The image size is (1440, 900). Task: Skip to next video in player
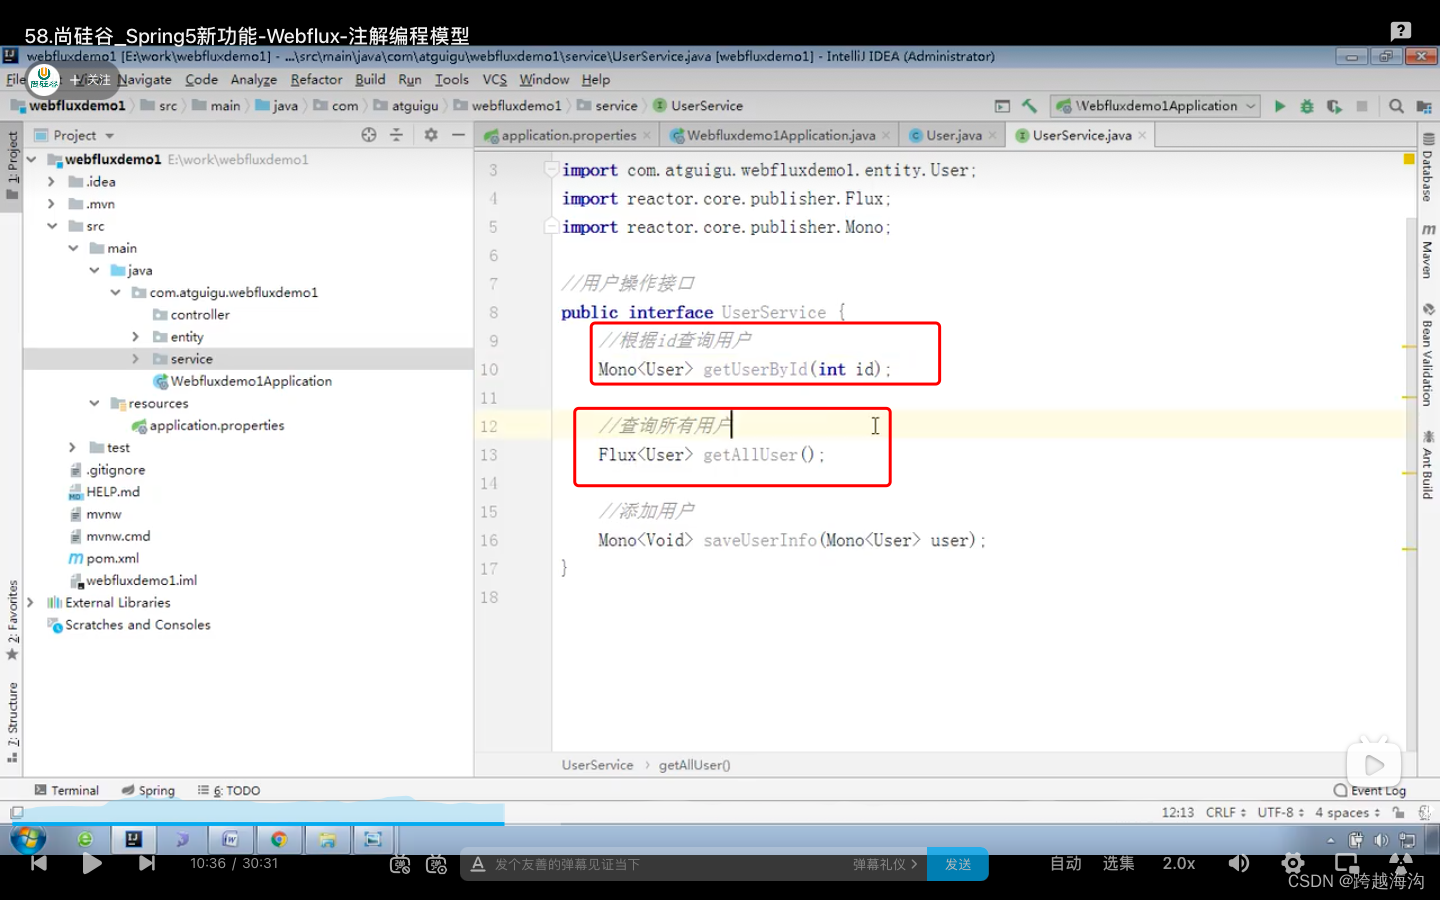(x=147, y=863)
